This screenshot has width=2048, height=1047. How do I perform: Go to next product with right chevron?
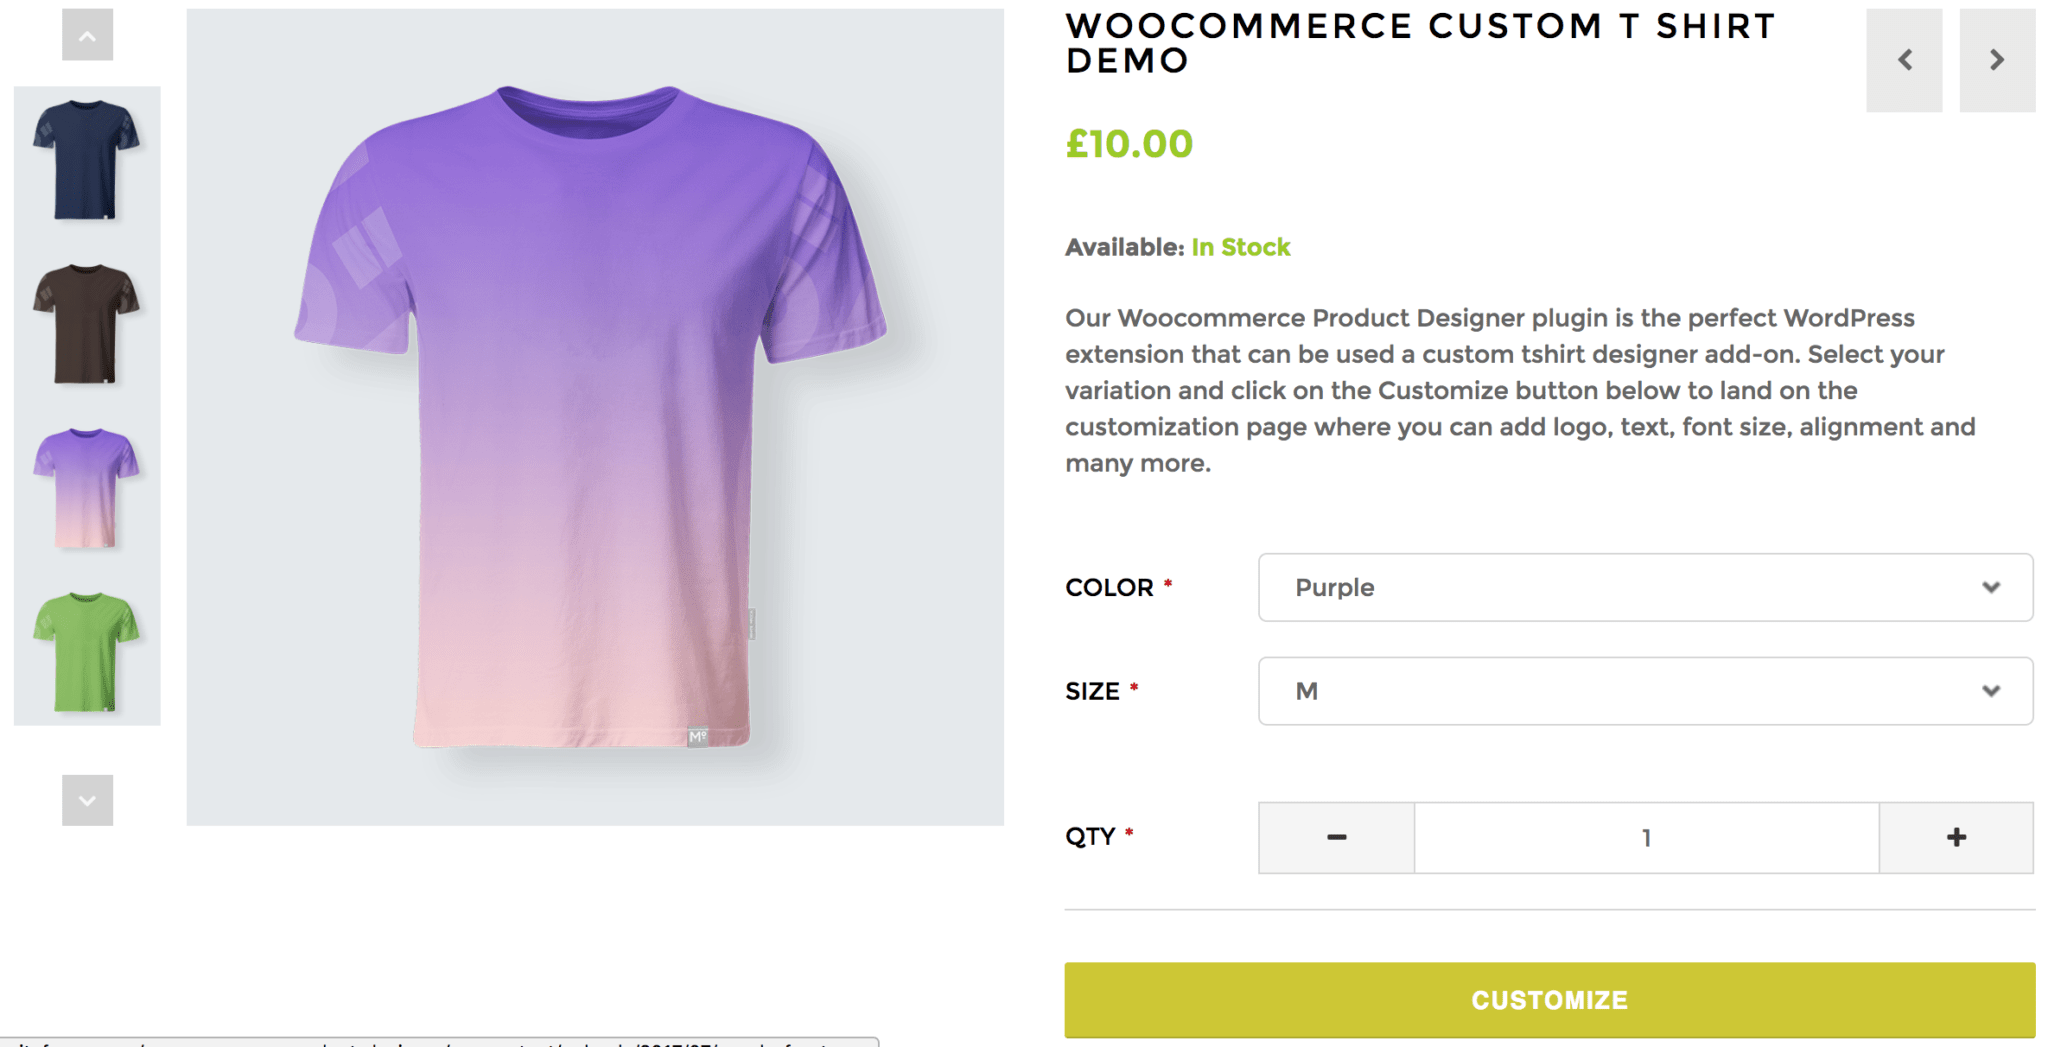(1997, 60)
